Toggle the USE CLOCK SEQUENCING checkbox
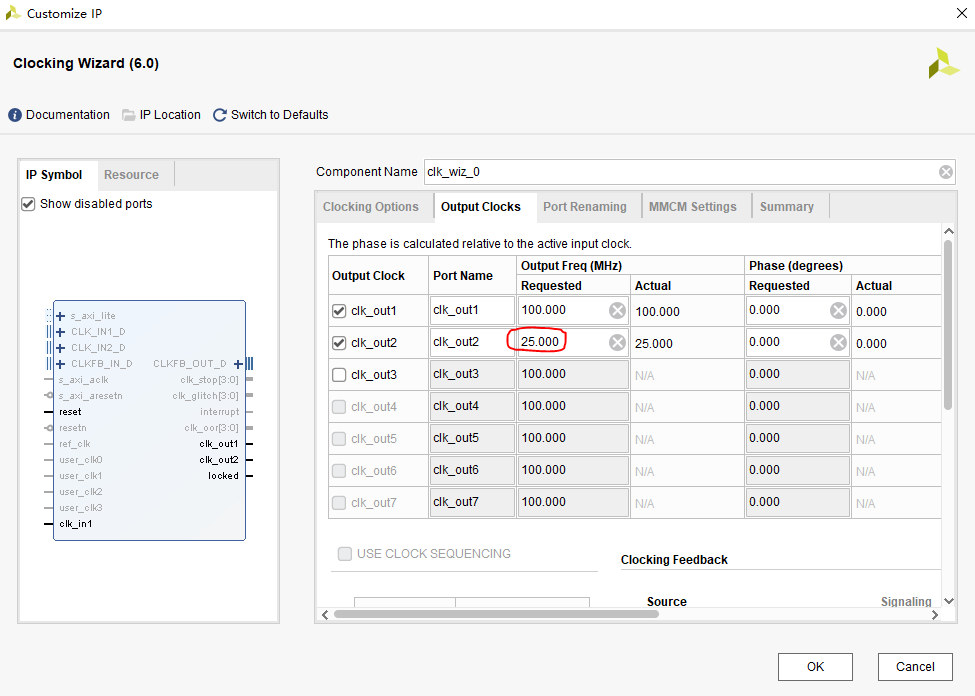This screenshot has height=696, width=975. tap(344, 554)
